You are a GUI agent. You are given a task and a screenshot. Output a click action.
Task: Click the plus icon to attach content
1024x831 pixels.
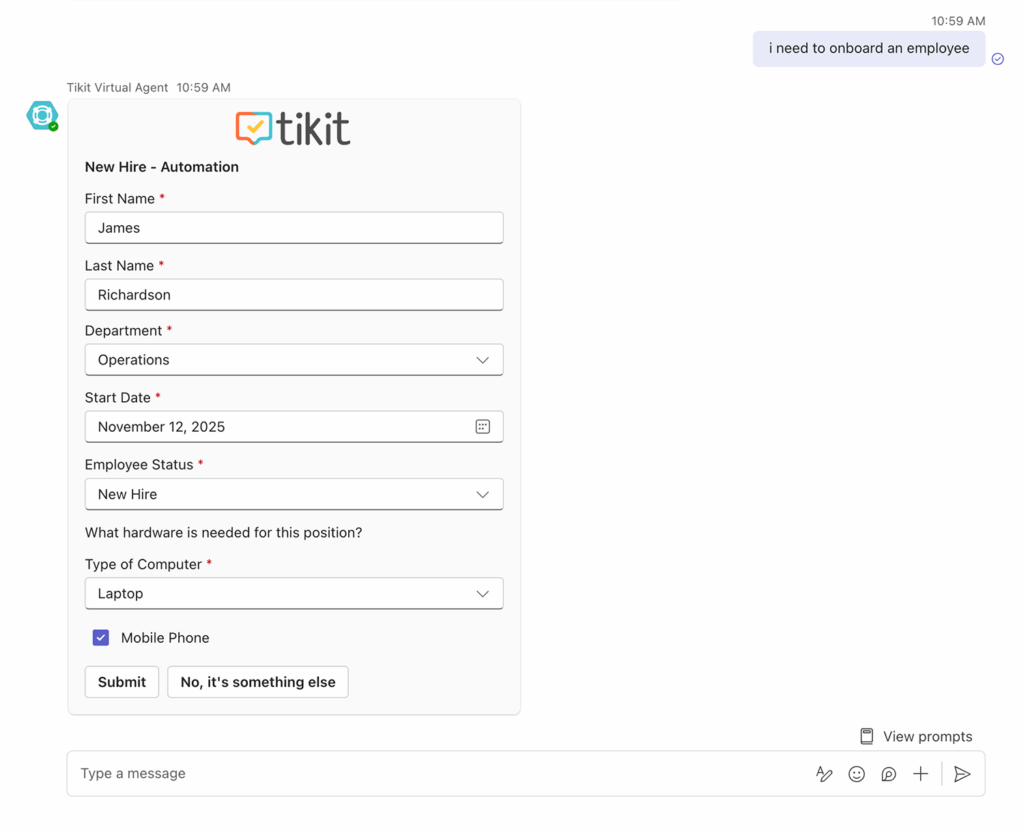pyautogui.click(x=920, y=773)
